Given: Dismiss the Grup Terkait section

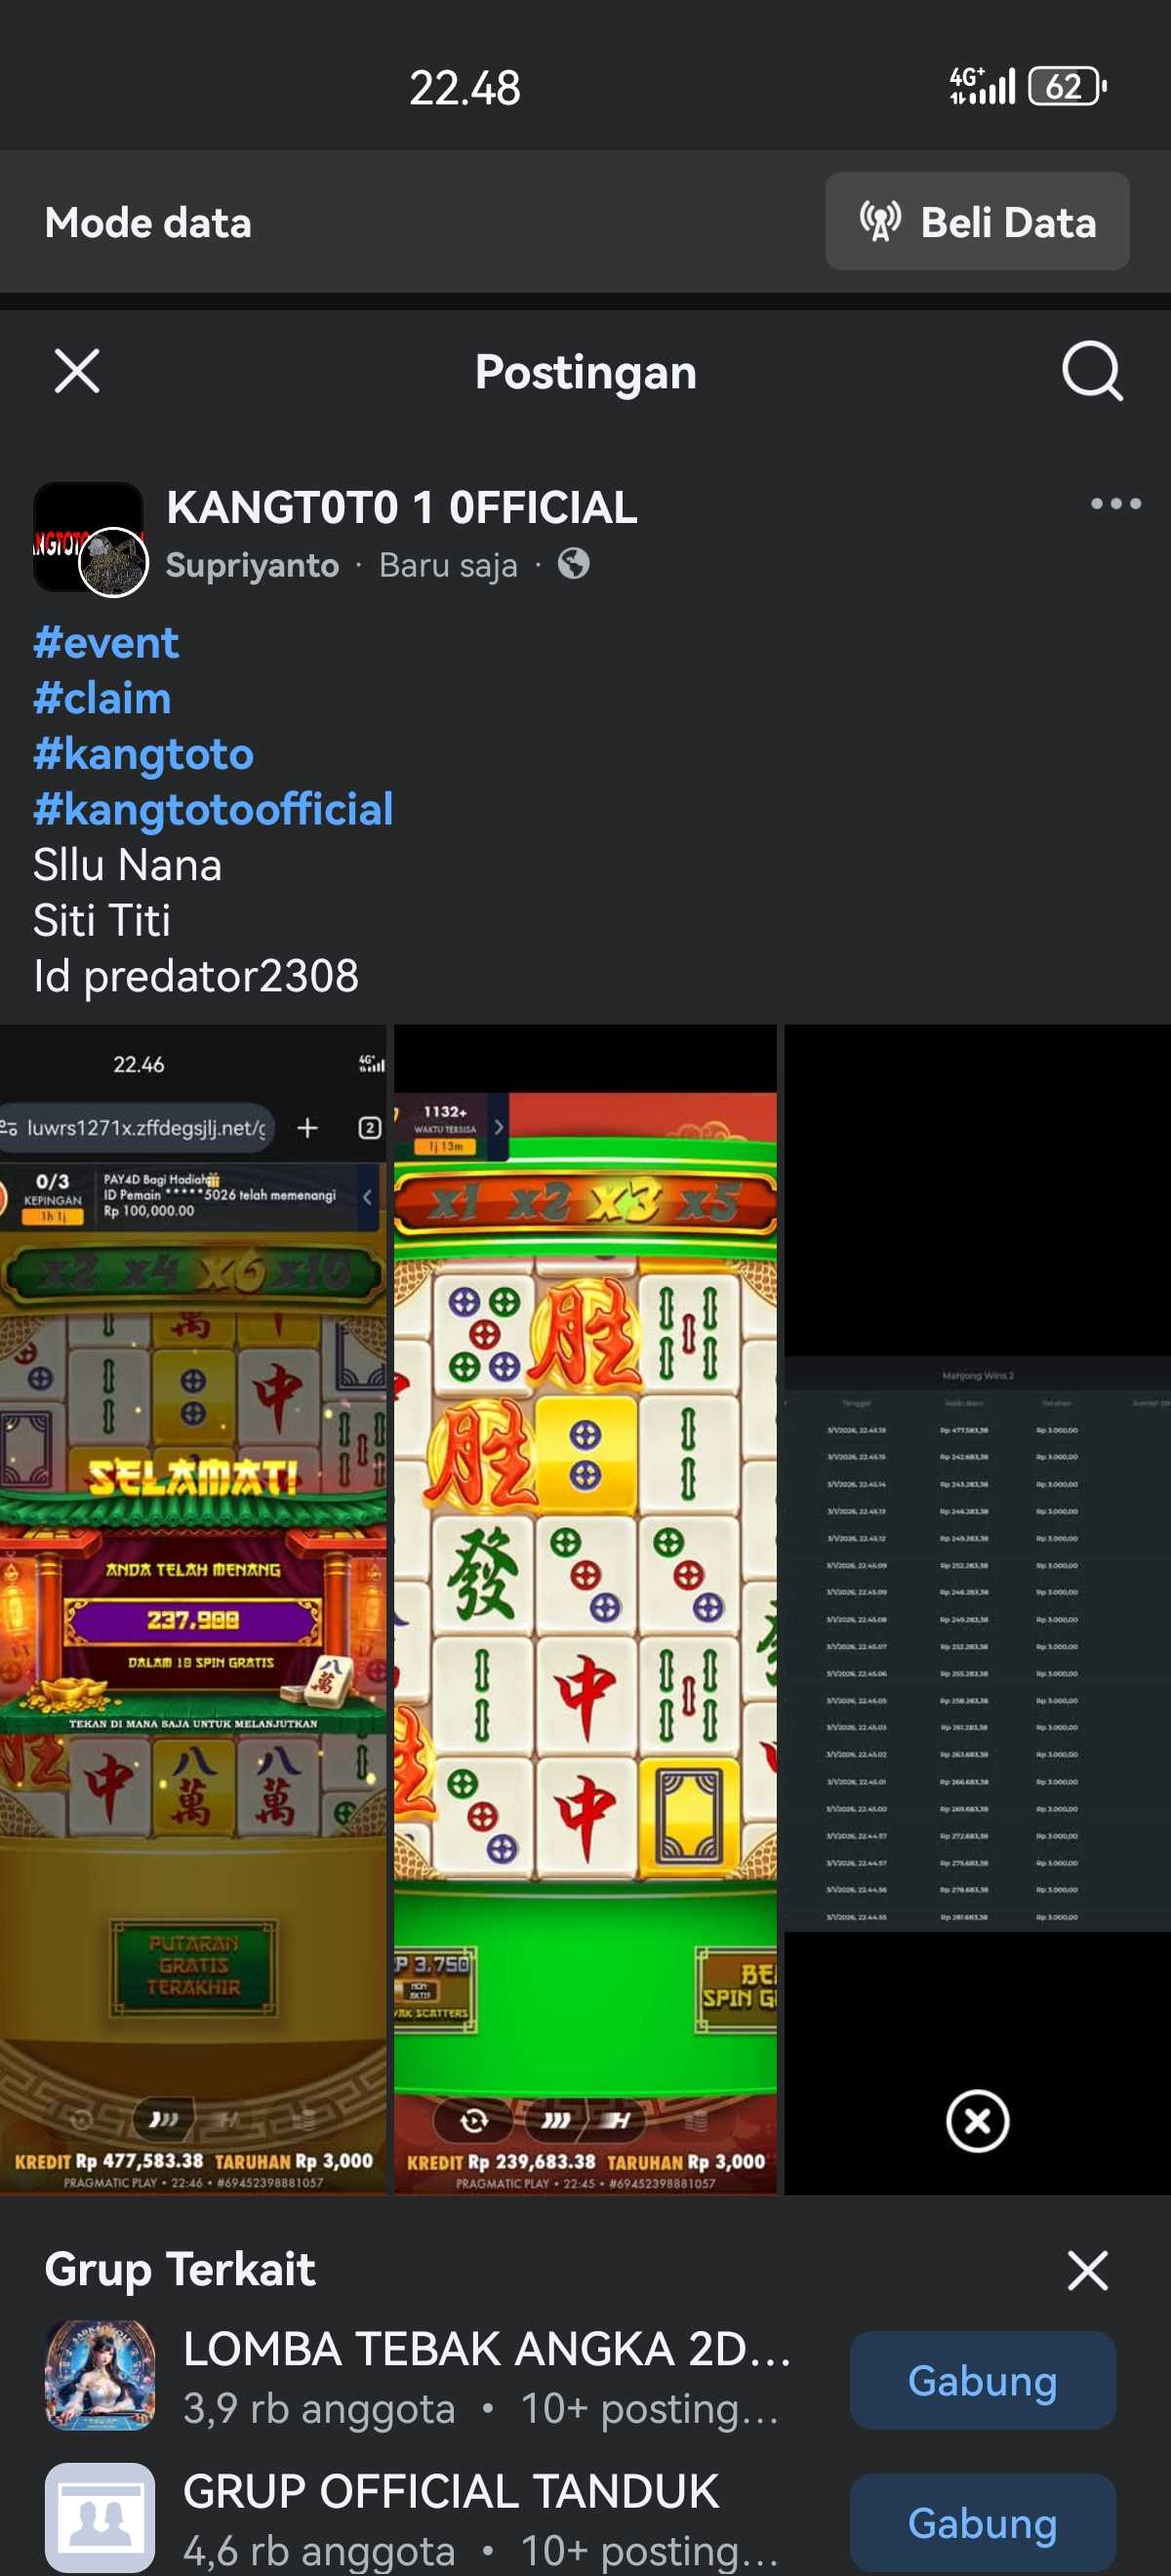Looking at the screenshot, I should pos(1087,2269).
